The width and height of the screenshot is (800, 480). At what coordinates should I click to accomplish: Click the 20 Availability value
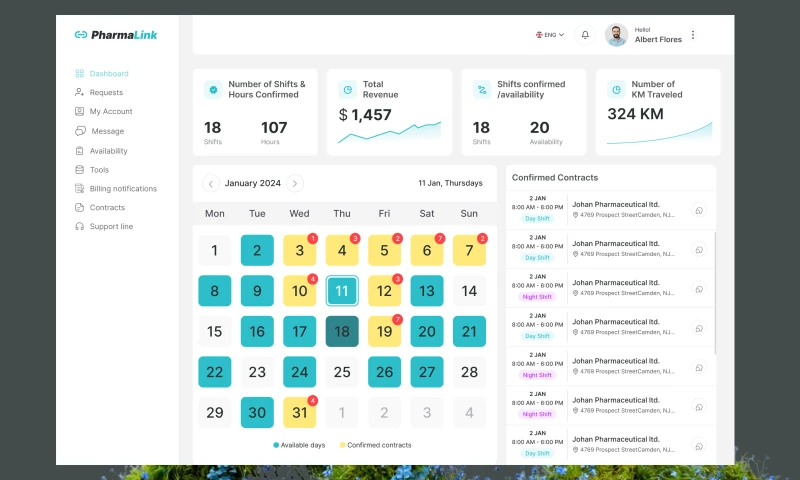point(539,128)
